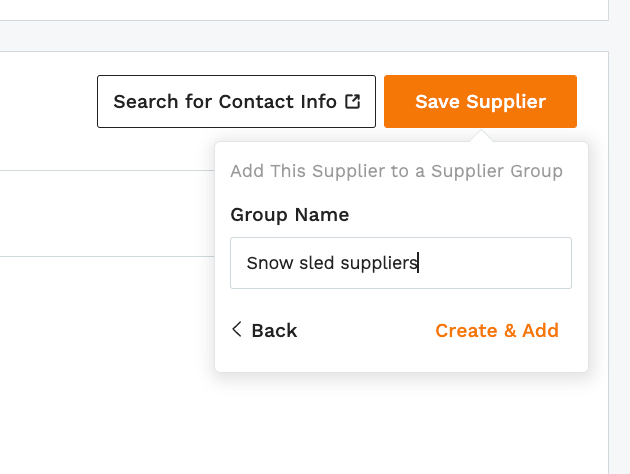Place cursor after 'Snow sled suppliers' text
The width and height of the screenshot is (630, 474).
[x=419, y=263]
